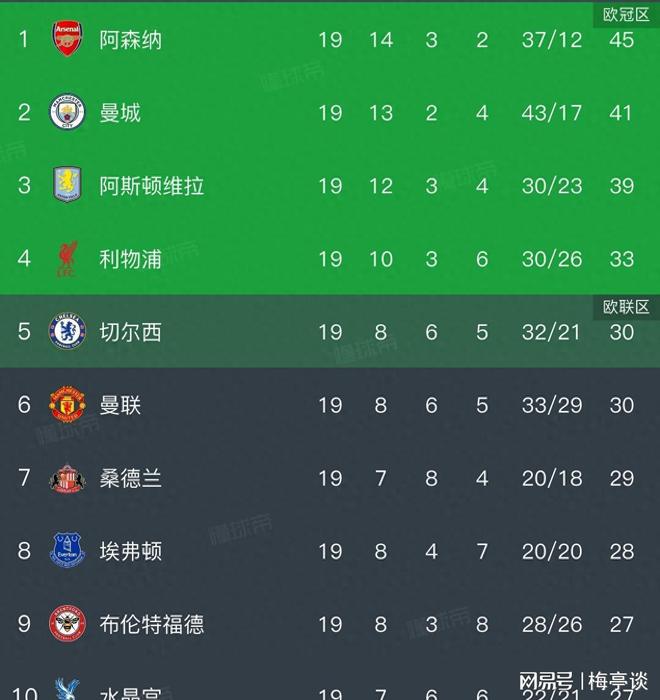Click the Manchester United crest

coord(68,405)
